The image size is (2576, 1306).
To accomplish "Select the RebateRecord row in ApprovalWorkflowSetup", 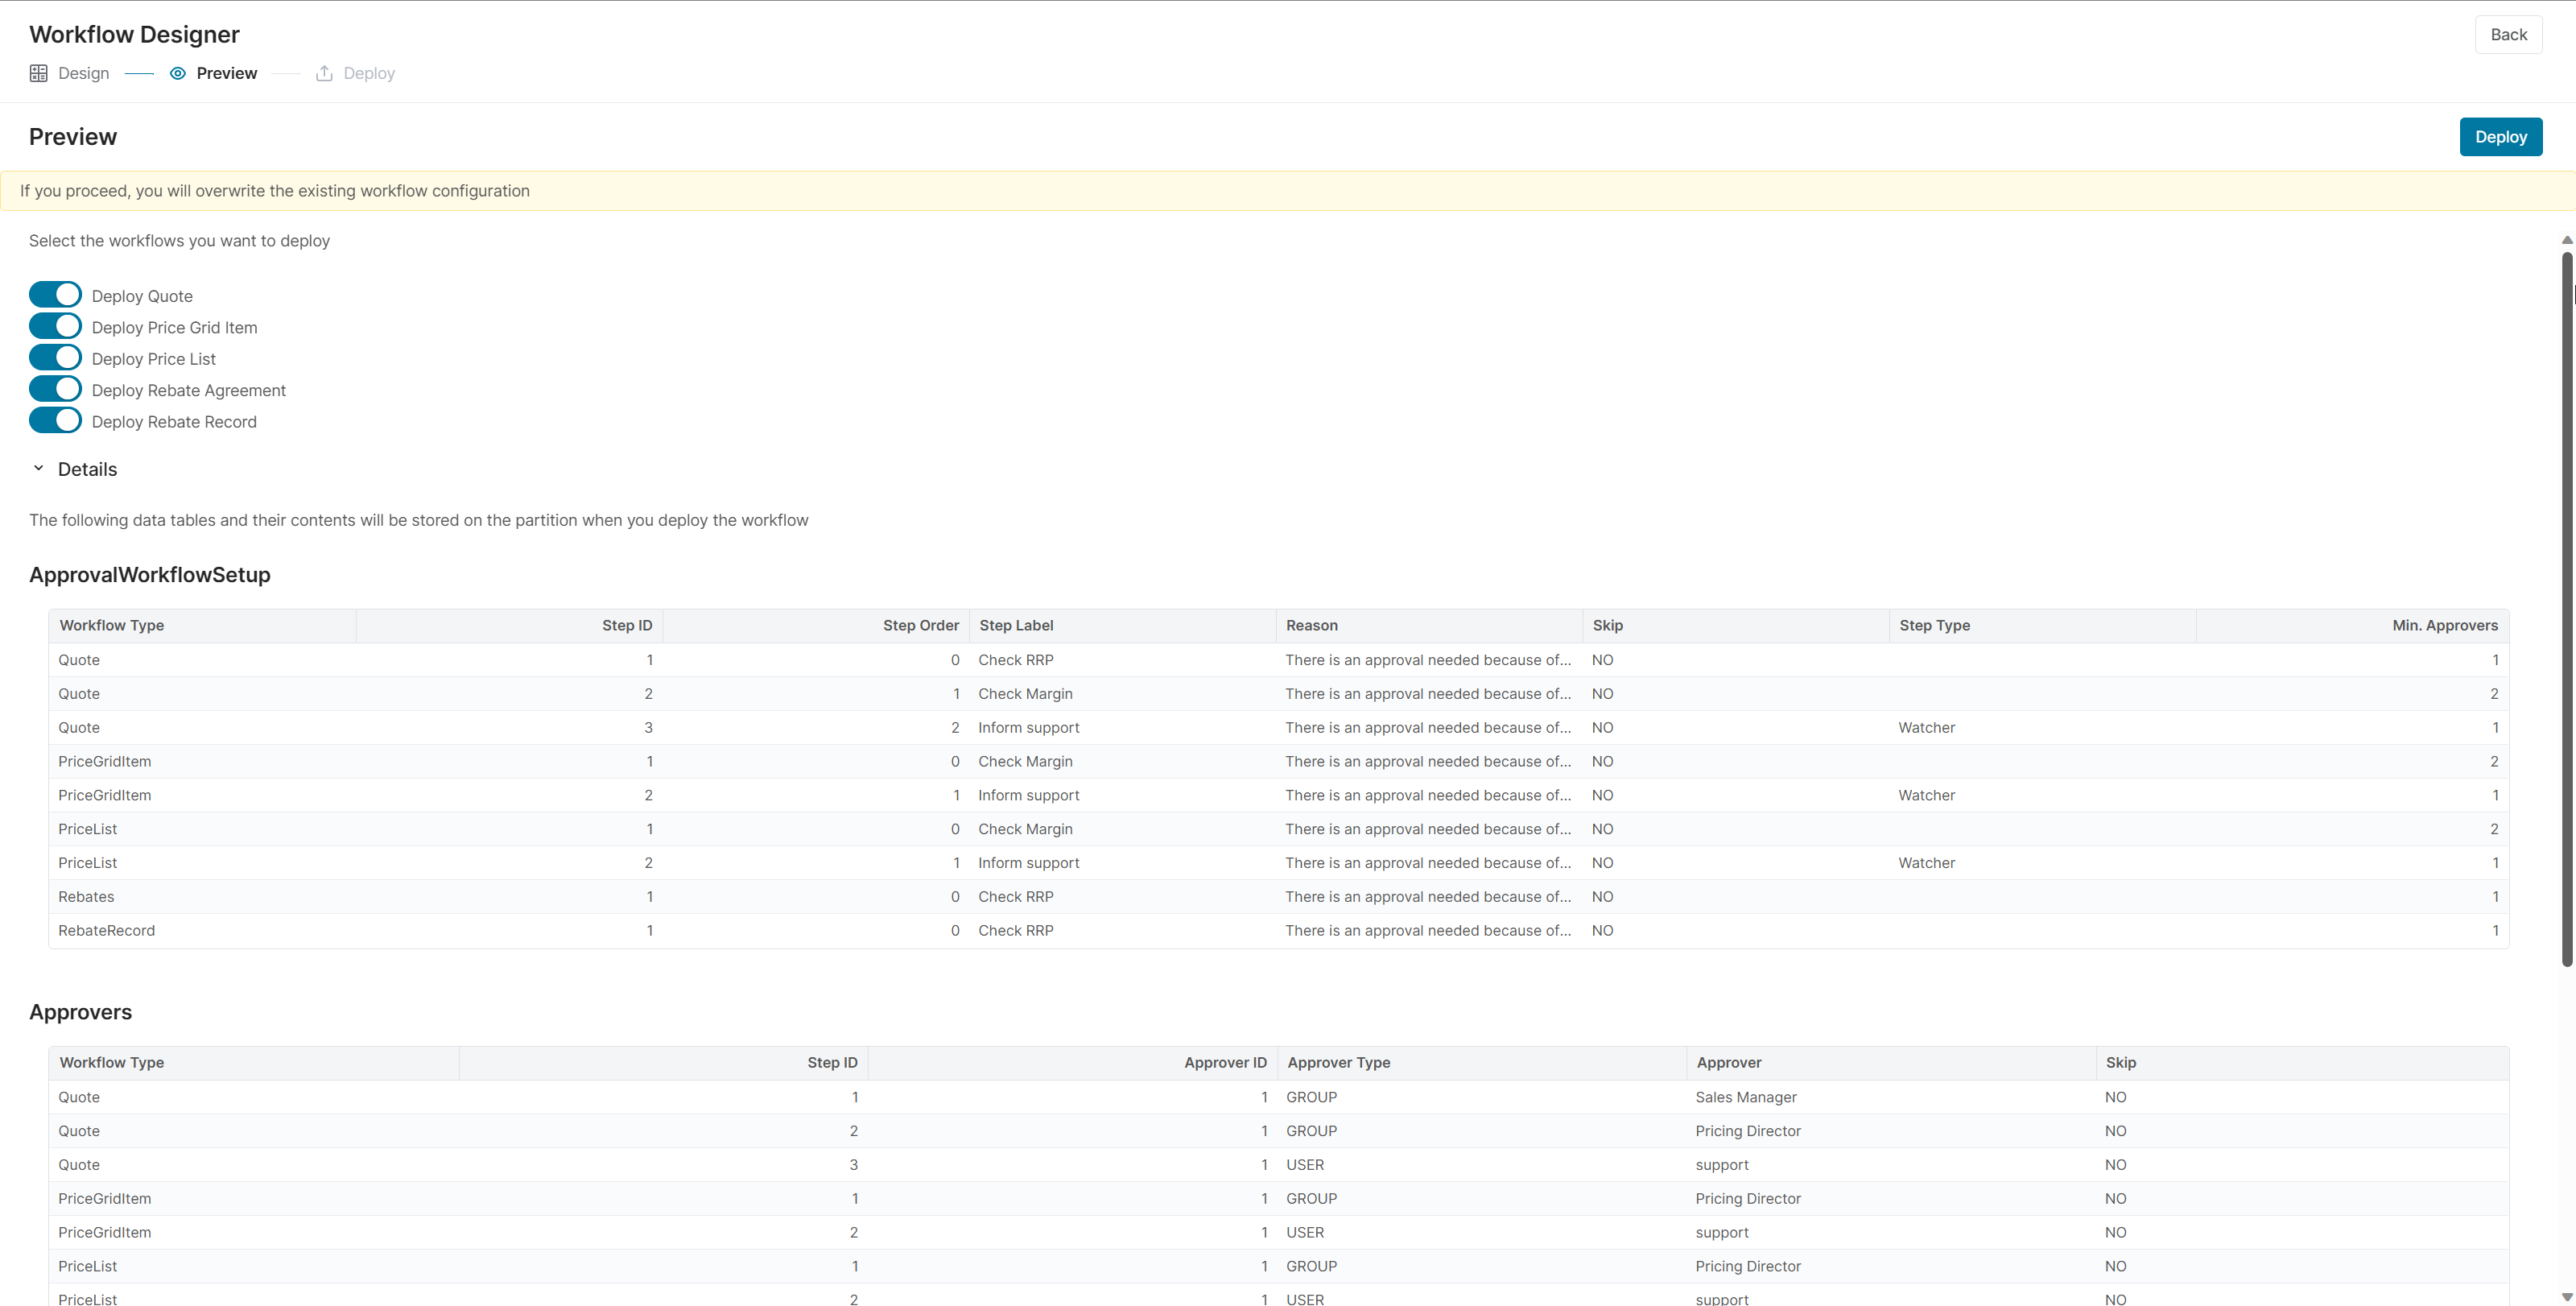I will point(106,930).
